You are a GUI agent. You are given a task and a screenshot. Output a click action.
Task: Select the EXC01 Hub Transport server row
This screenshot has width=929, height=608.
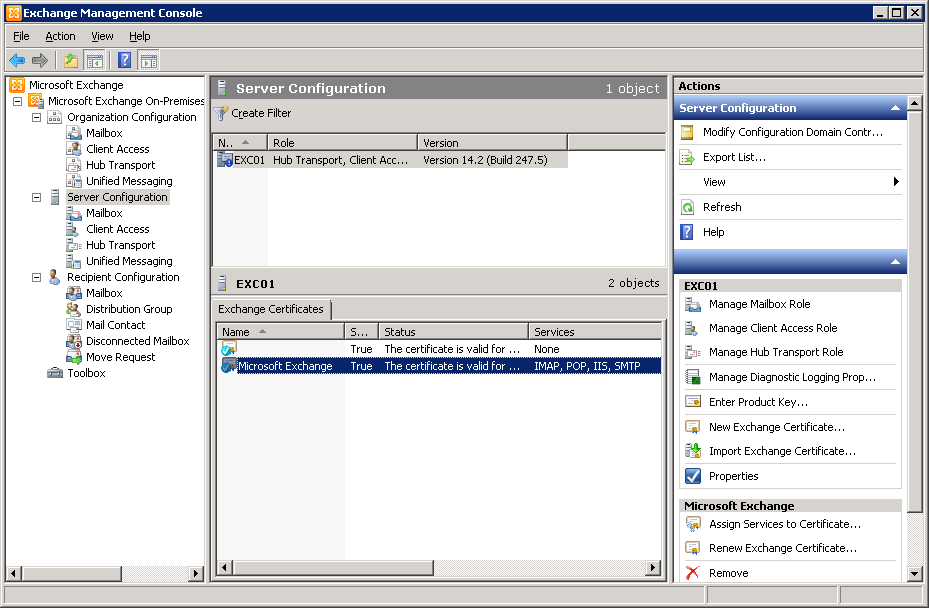click(x=391, y=160)
